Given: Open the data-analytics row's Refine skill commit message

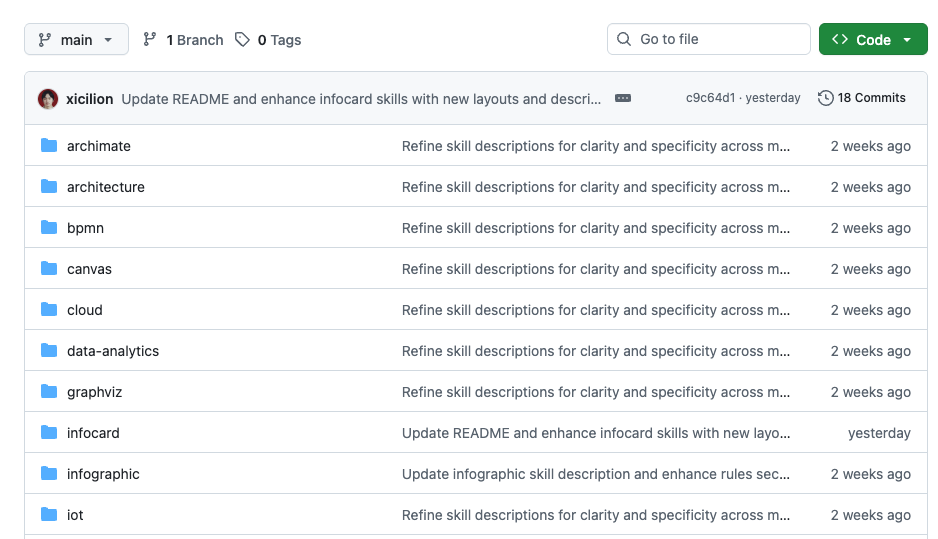Looking at the screenshot, I should coord(596,351).
